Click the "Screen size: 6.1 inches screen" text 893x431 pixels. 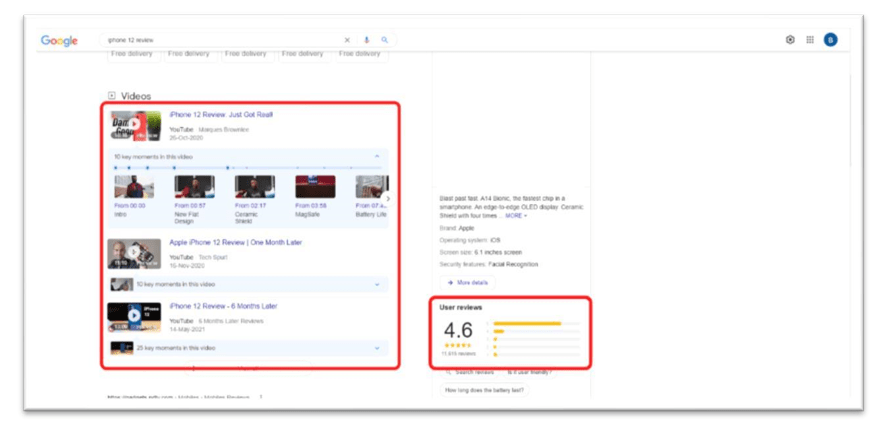(480, 252)
